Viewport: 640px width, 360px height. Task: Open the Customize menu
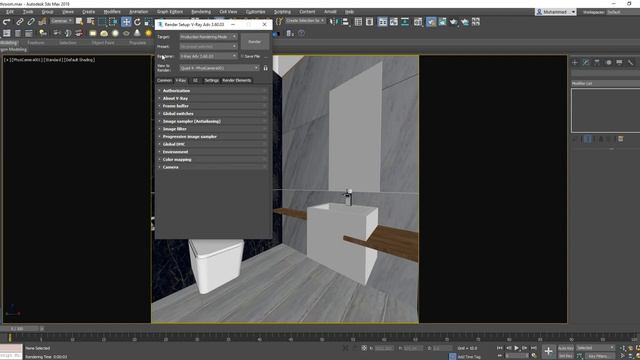pos(256,12)
